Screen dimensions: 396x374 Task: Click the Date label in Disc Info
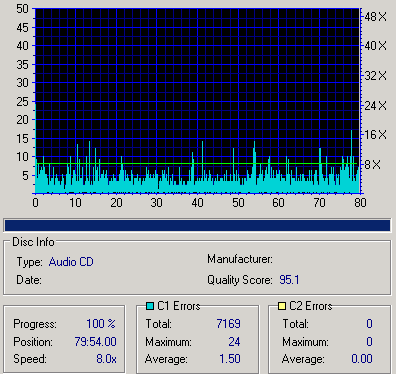pyautogui.click(x=29, y=280)
